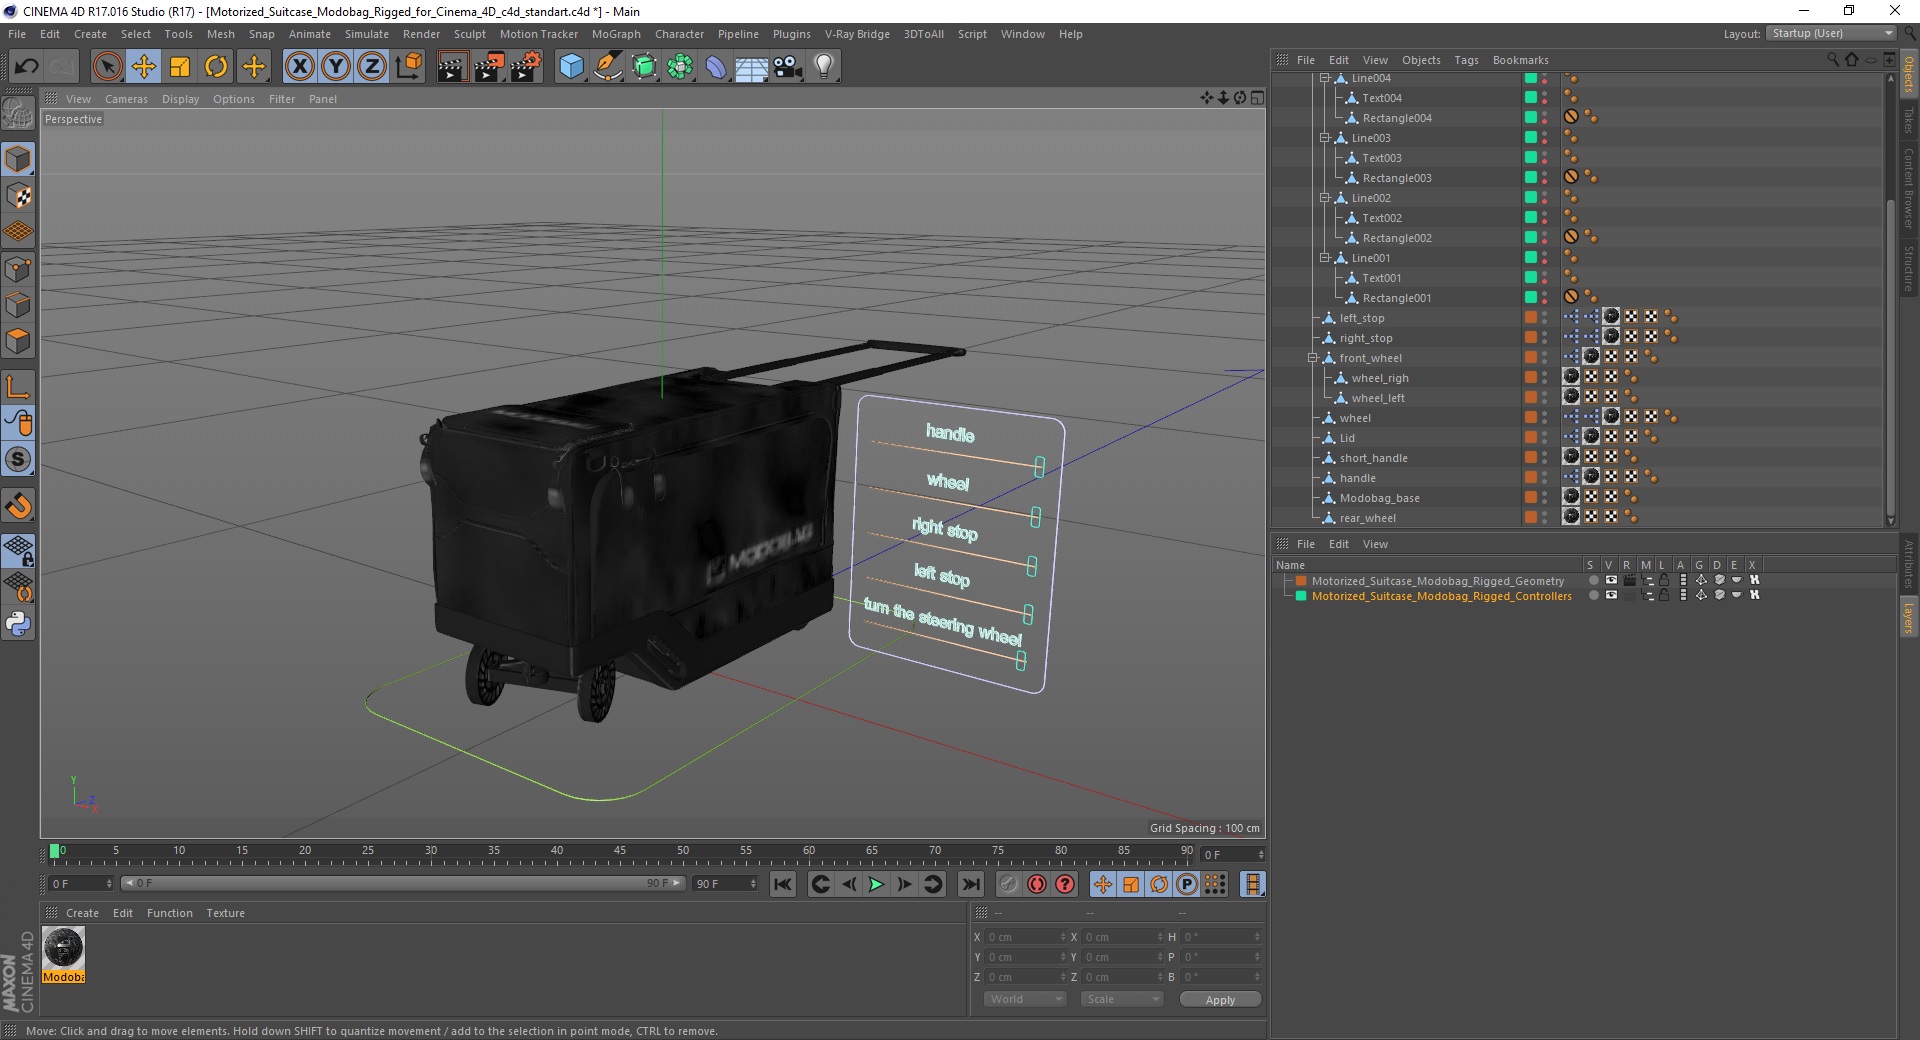Open the Simulate menu

click(x=367, y=34)
